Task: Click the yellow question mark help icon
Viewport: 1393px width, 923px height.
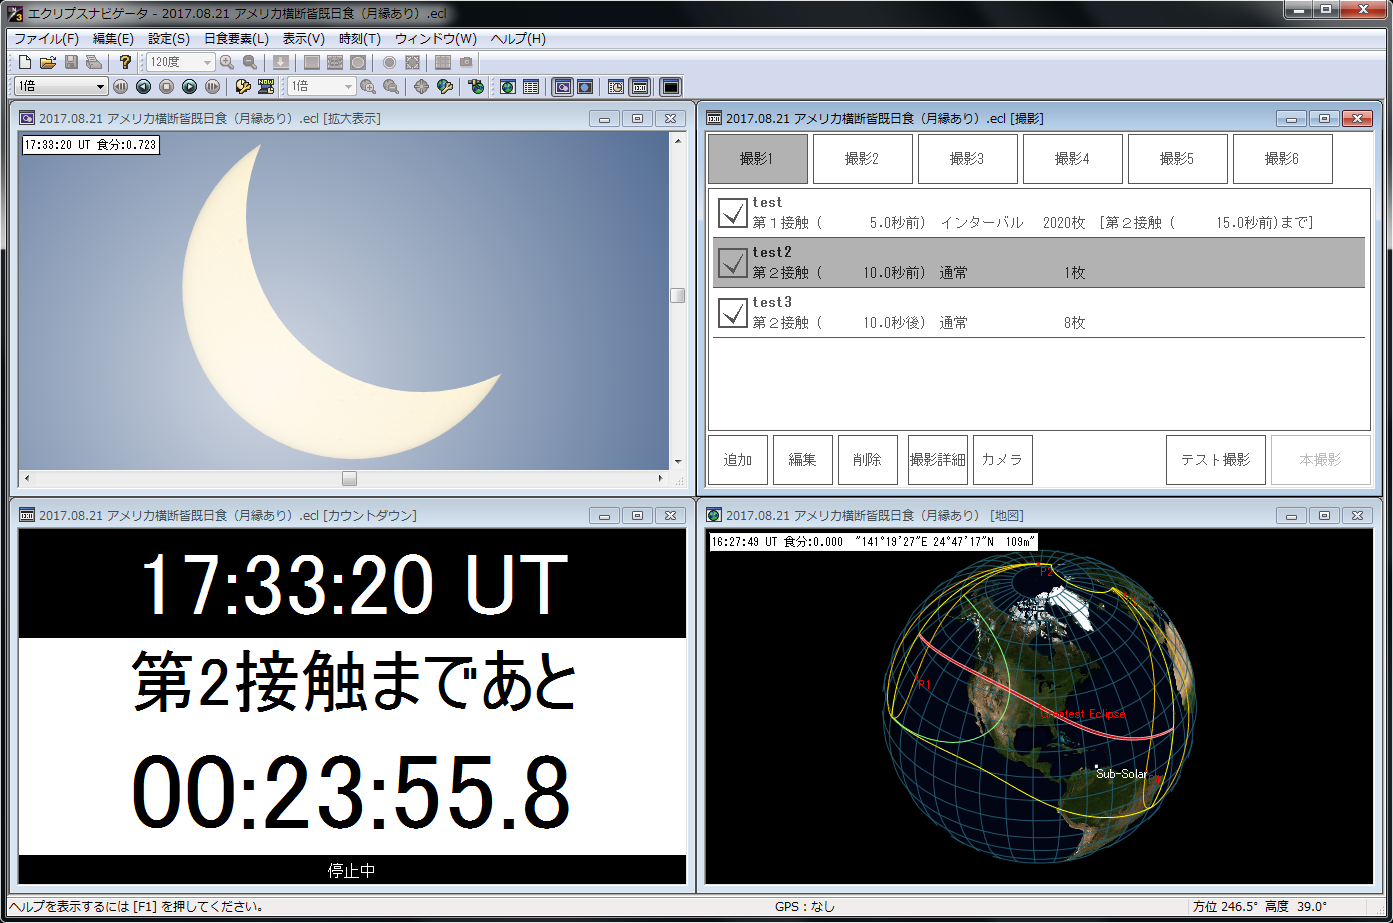Action: pyautogui.click(x=125, y=62)
